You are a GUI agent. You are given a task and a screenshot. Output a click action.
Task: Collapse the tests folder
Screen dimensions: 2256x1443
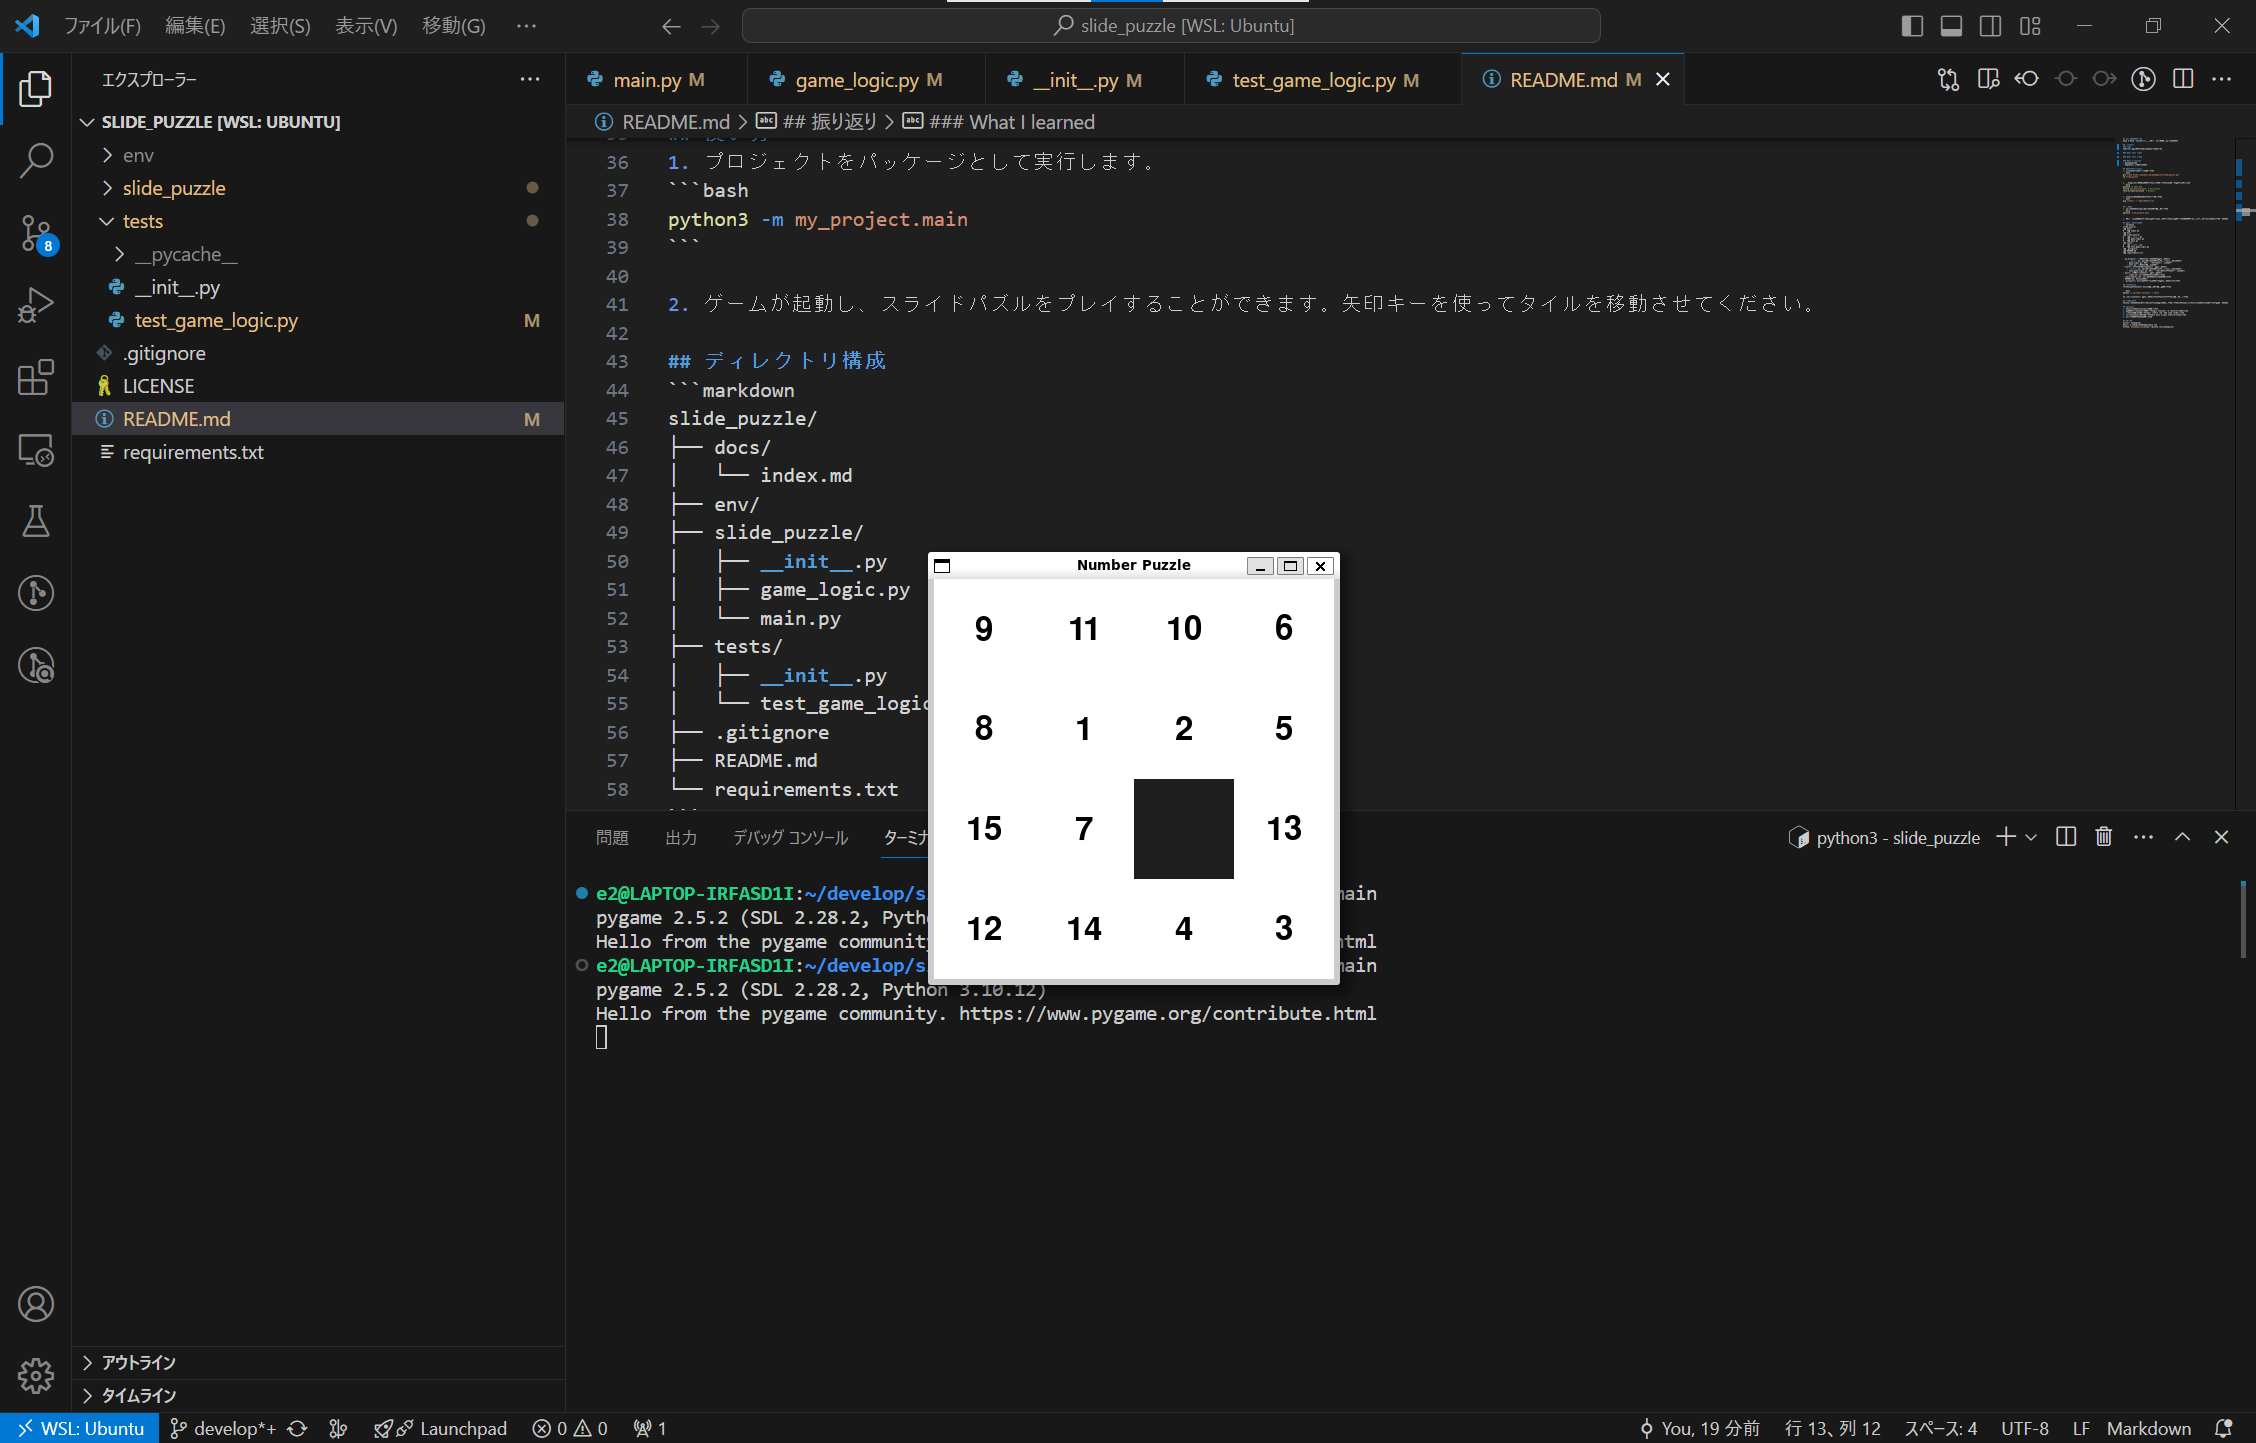click(x=318, y=221)
